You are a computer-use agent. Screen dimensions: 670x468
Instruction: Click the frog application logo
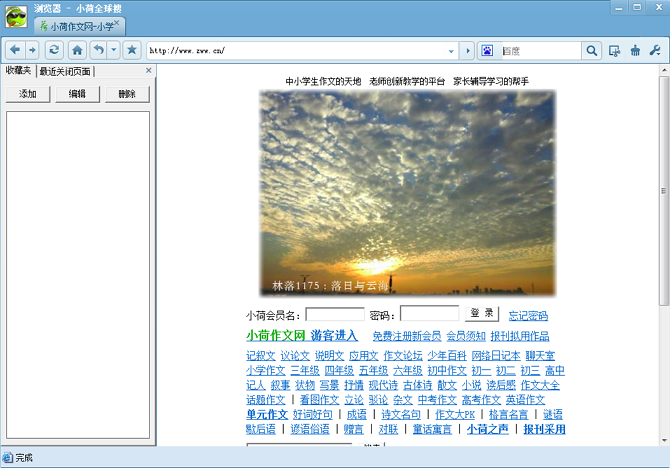[x=16, y=17]
